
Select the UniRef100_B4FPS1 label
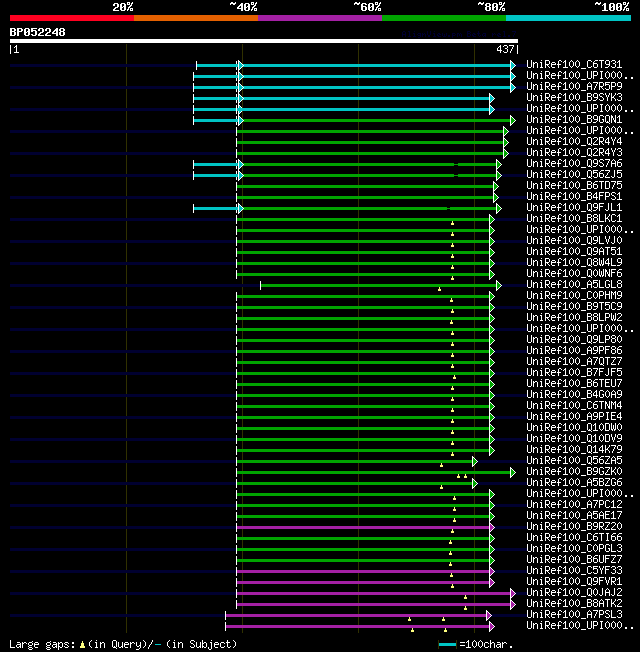tap(574, 196)
